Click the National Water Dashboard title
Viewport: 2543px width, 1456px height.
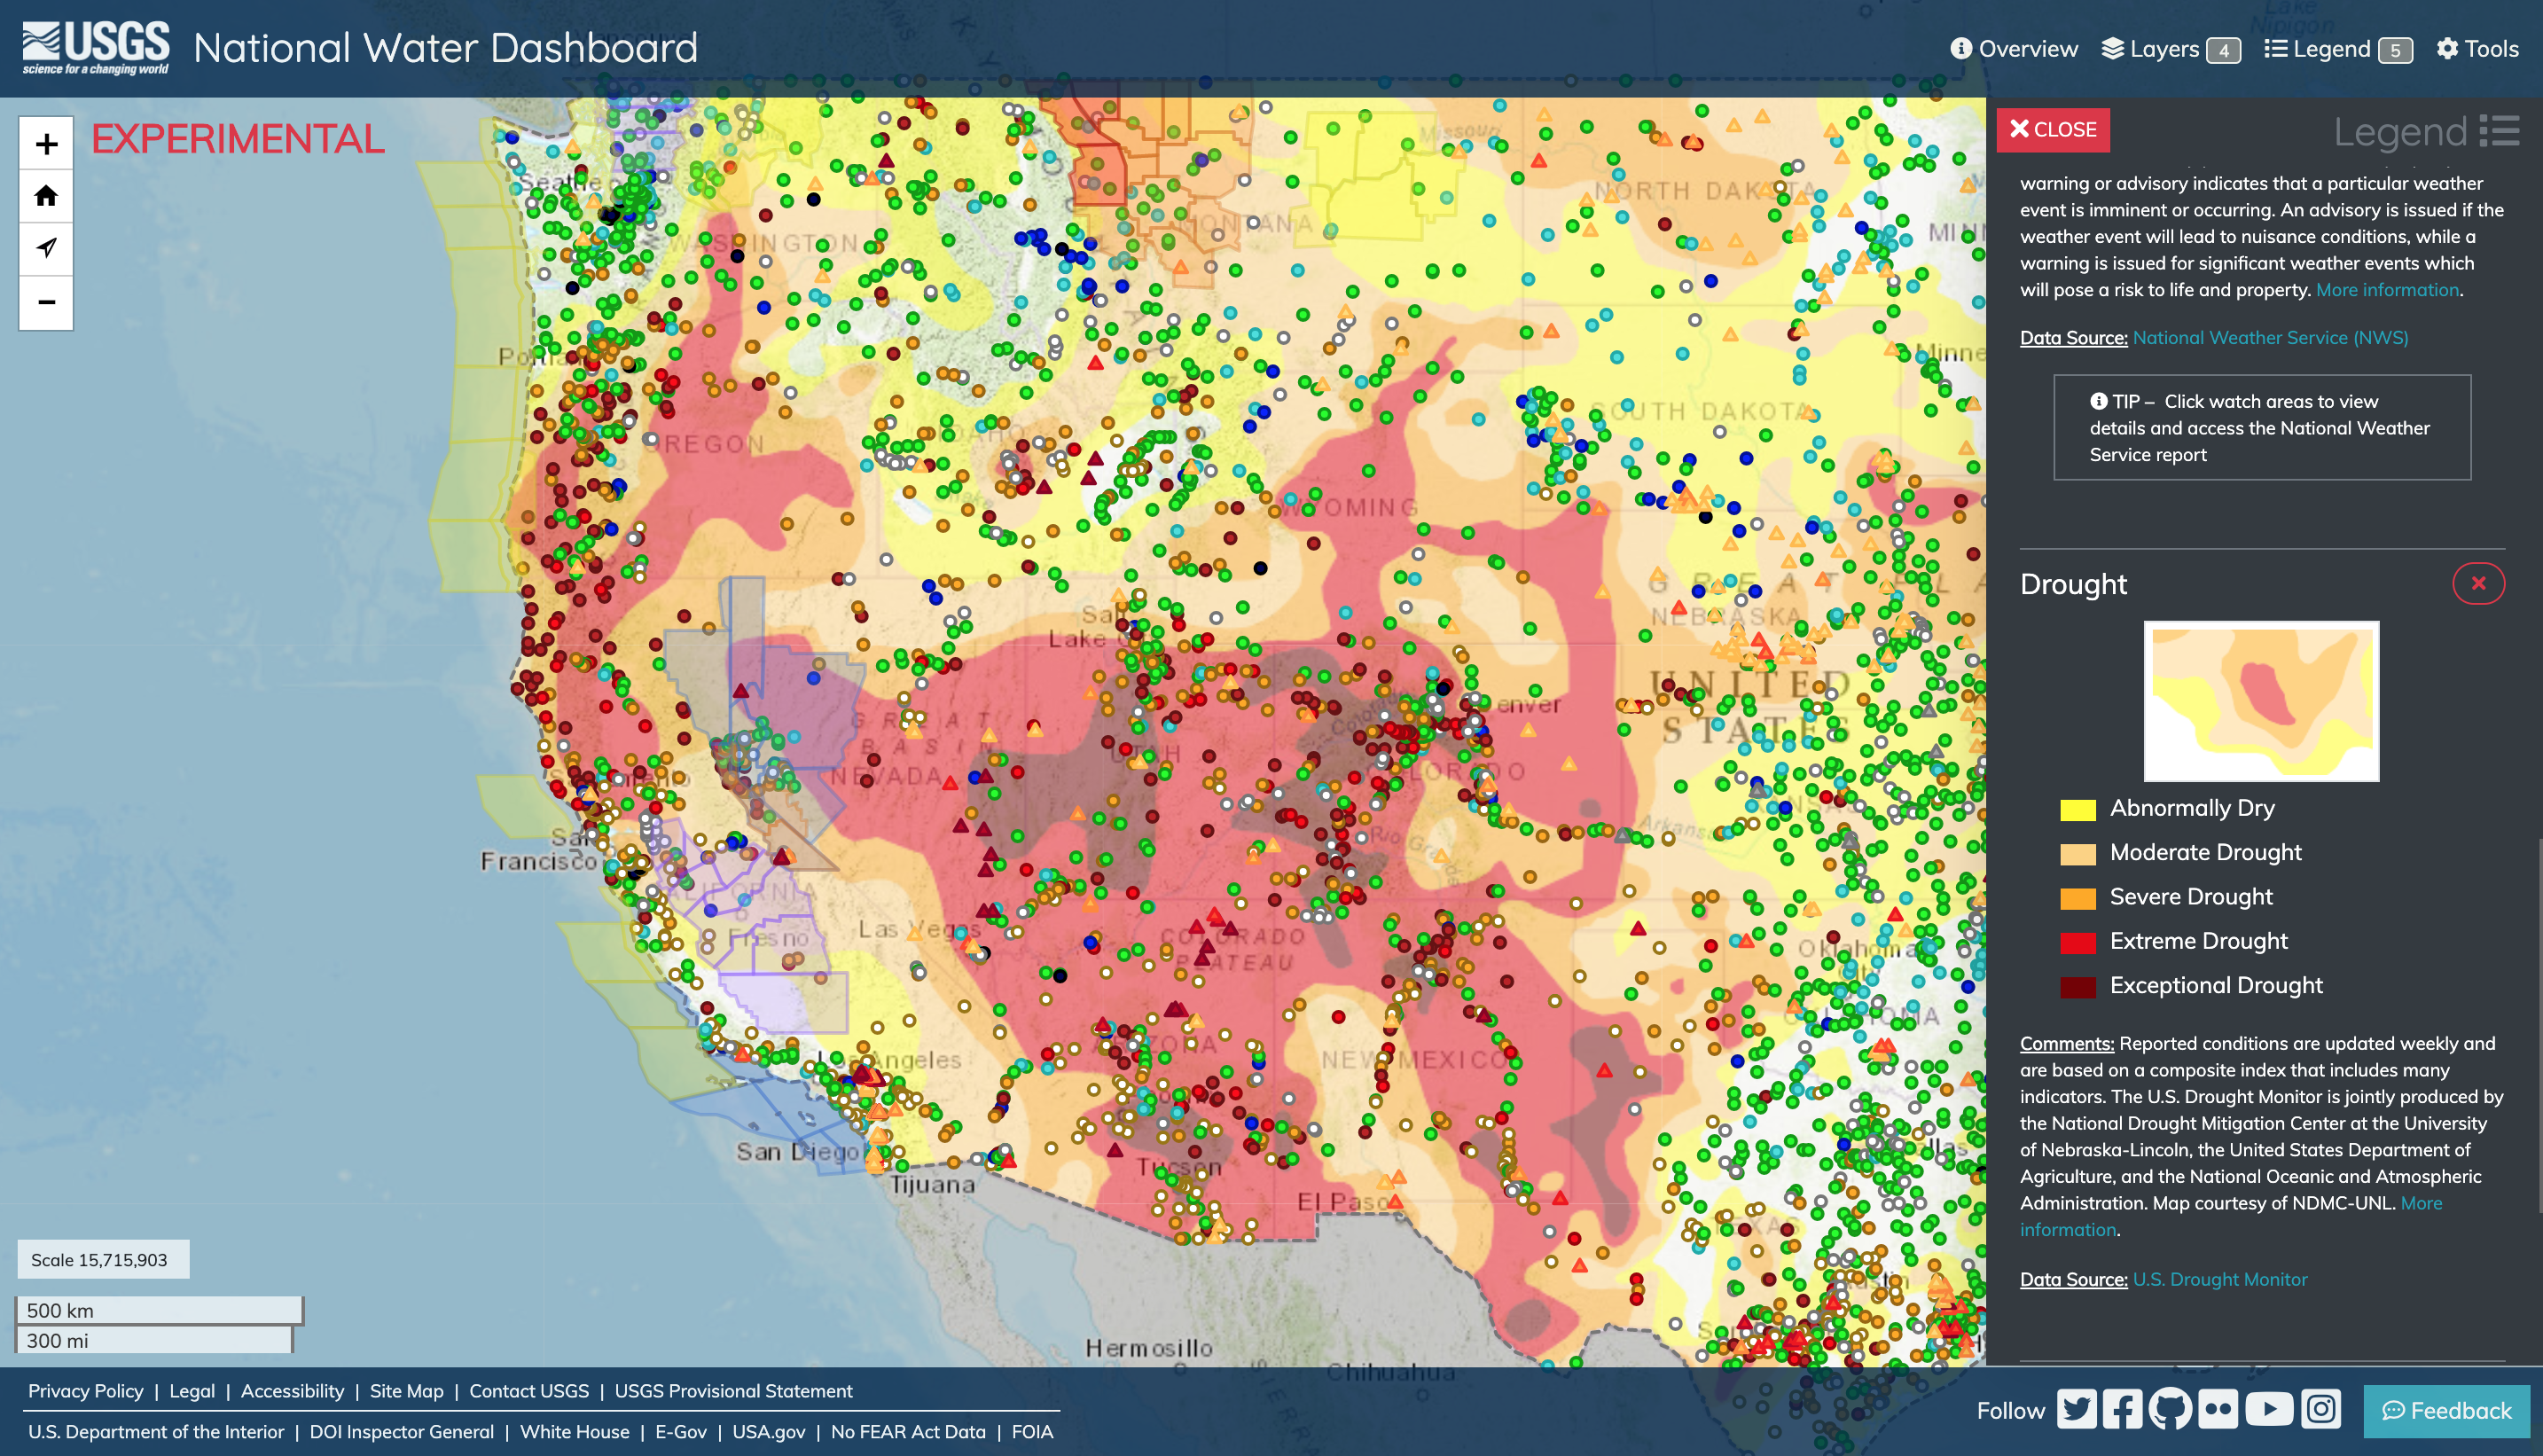point(445,48)
